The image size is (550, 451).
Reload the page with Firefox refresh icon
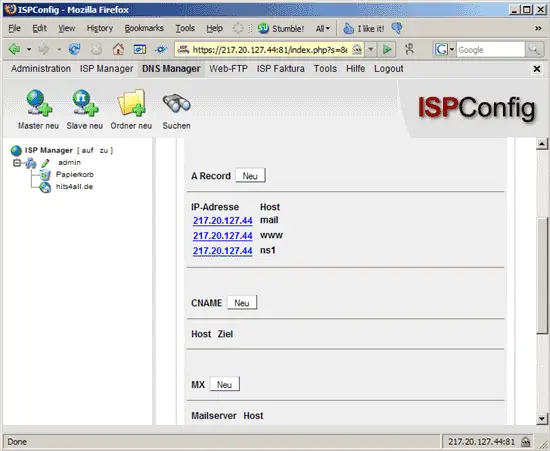(x=74, y=49)
